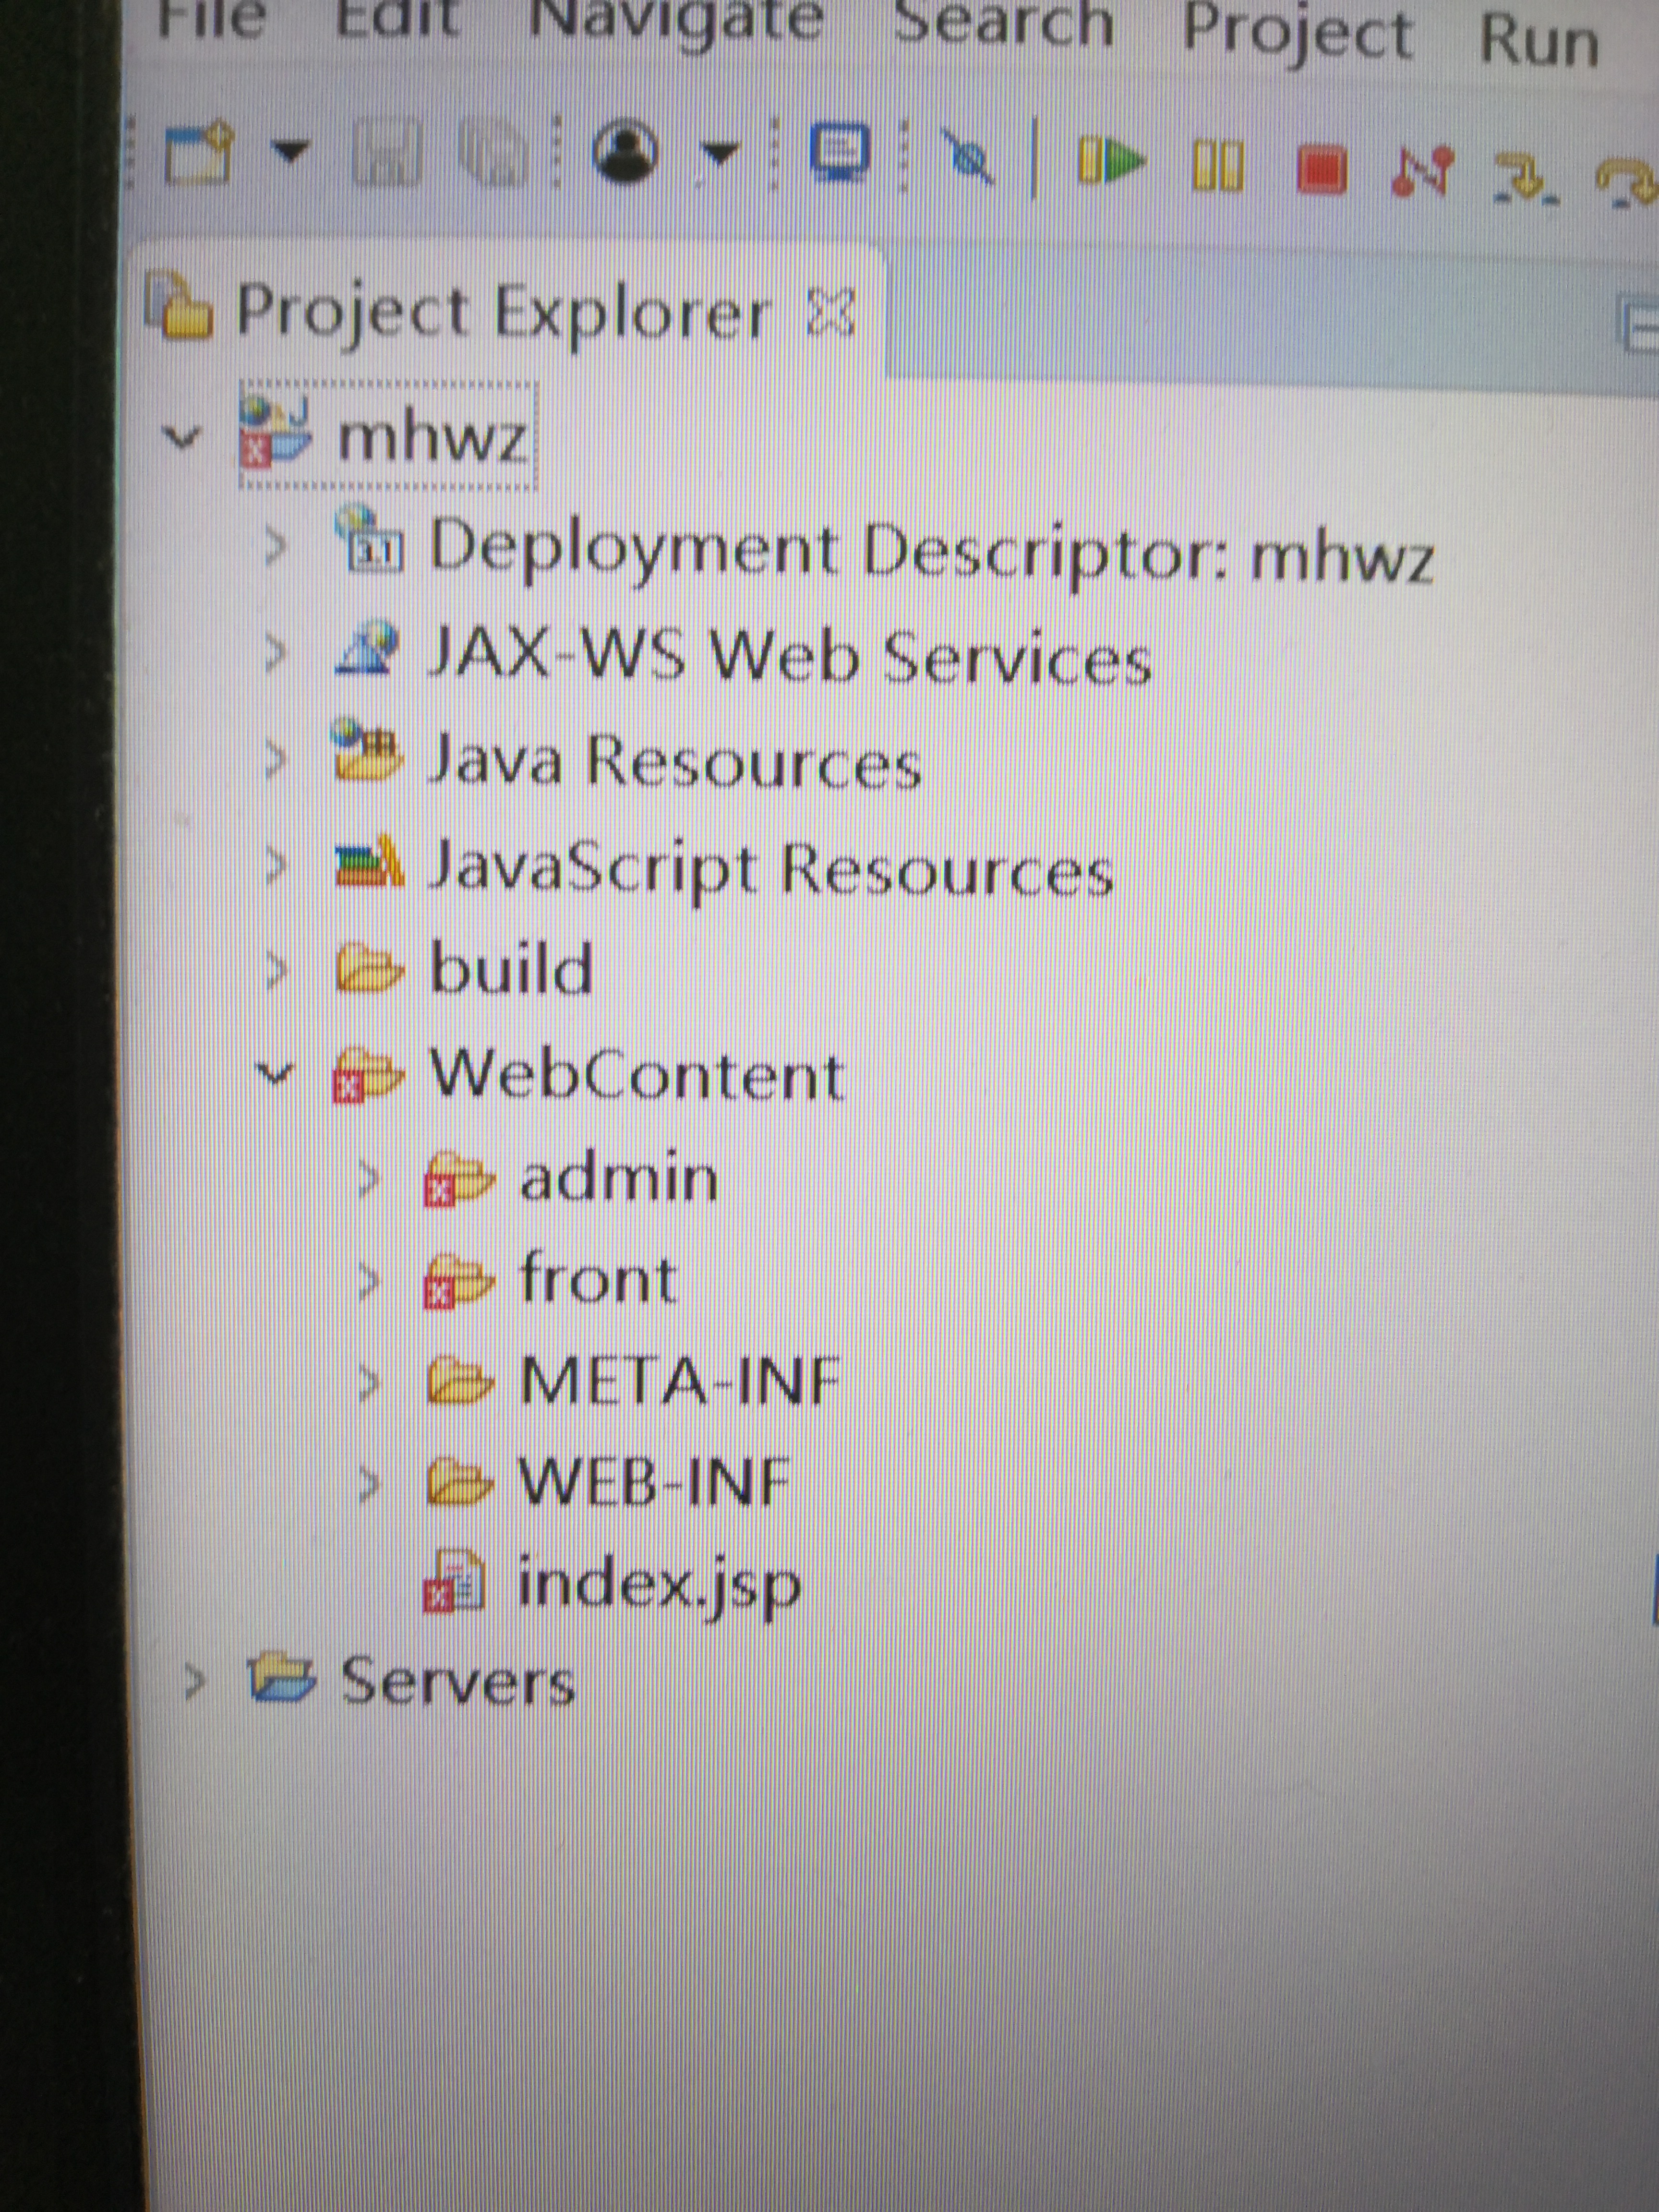Click the Project Explorer folder icon
1659x2212 pixels.
(x=180, y=308)
